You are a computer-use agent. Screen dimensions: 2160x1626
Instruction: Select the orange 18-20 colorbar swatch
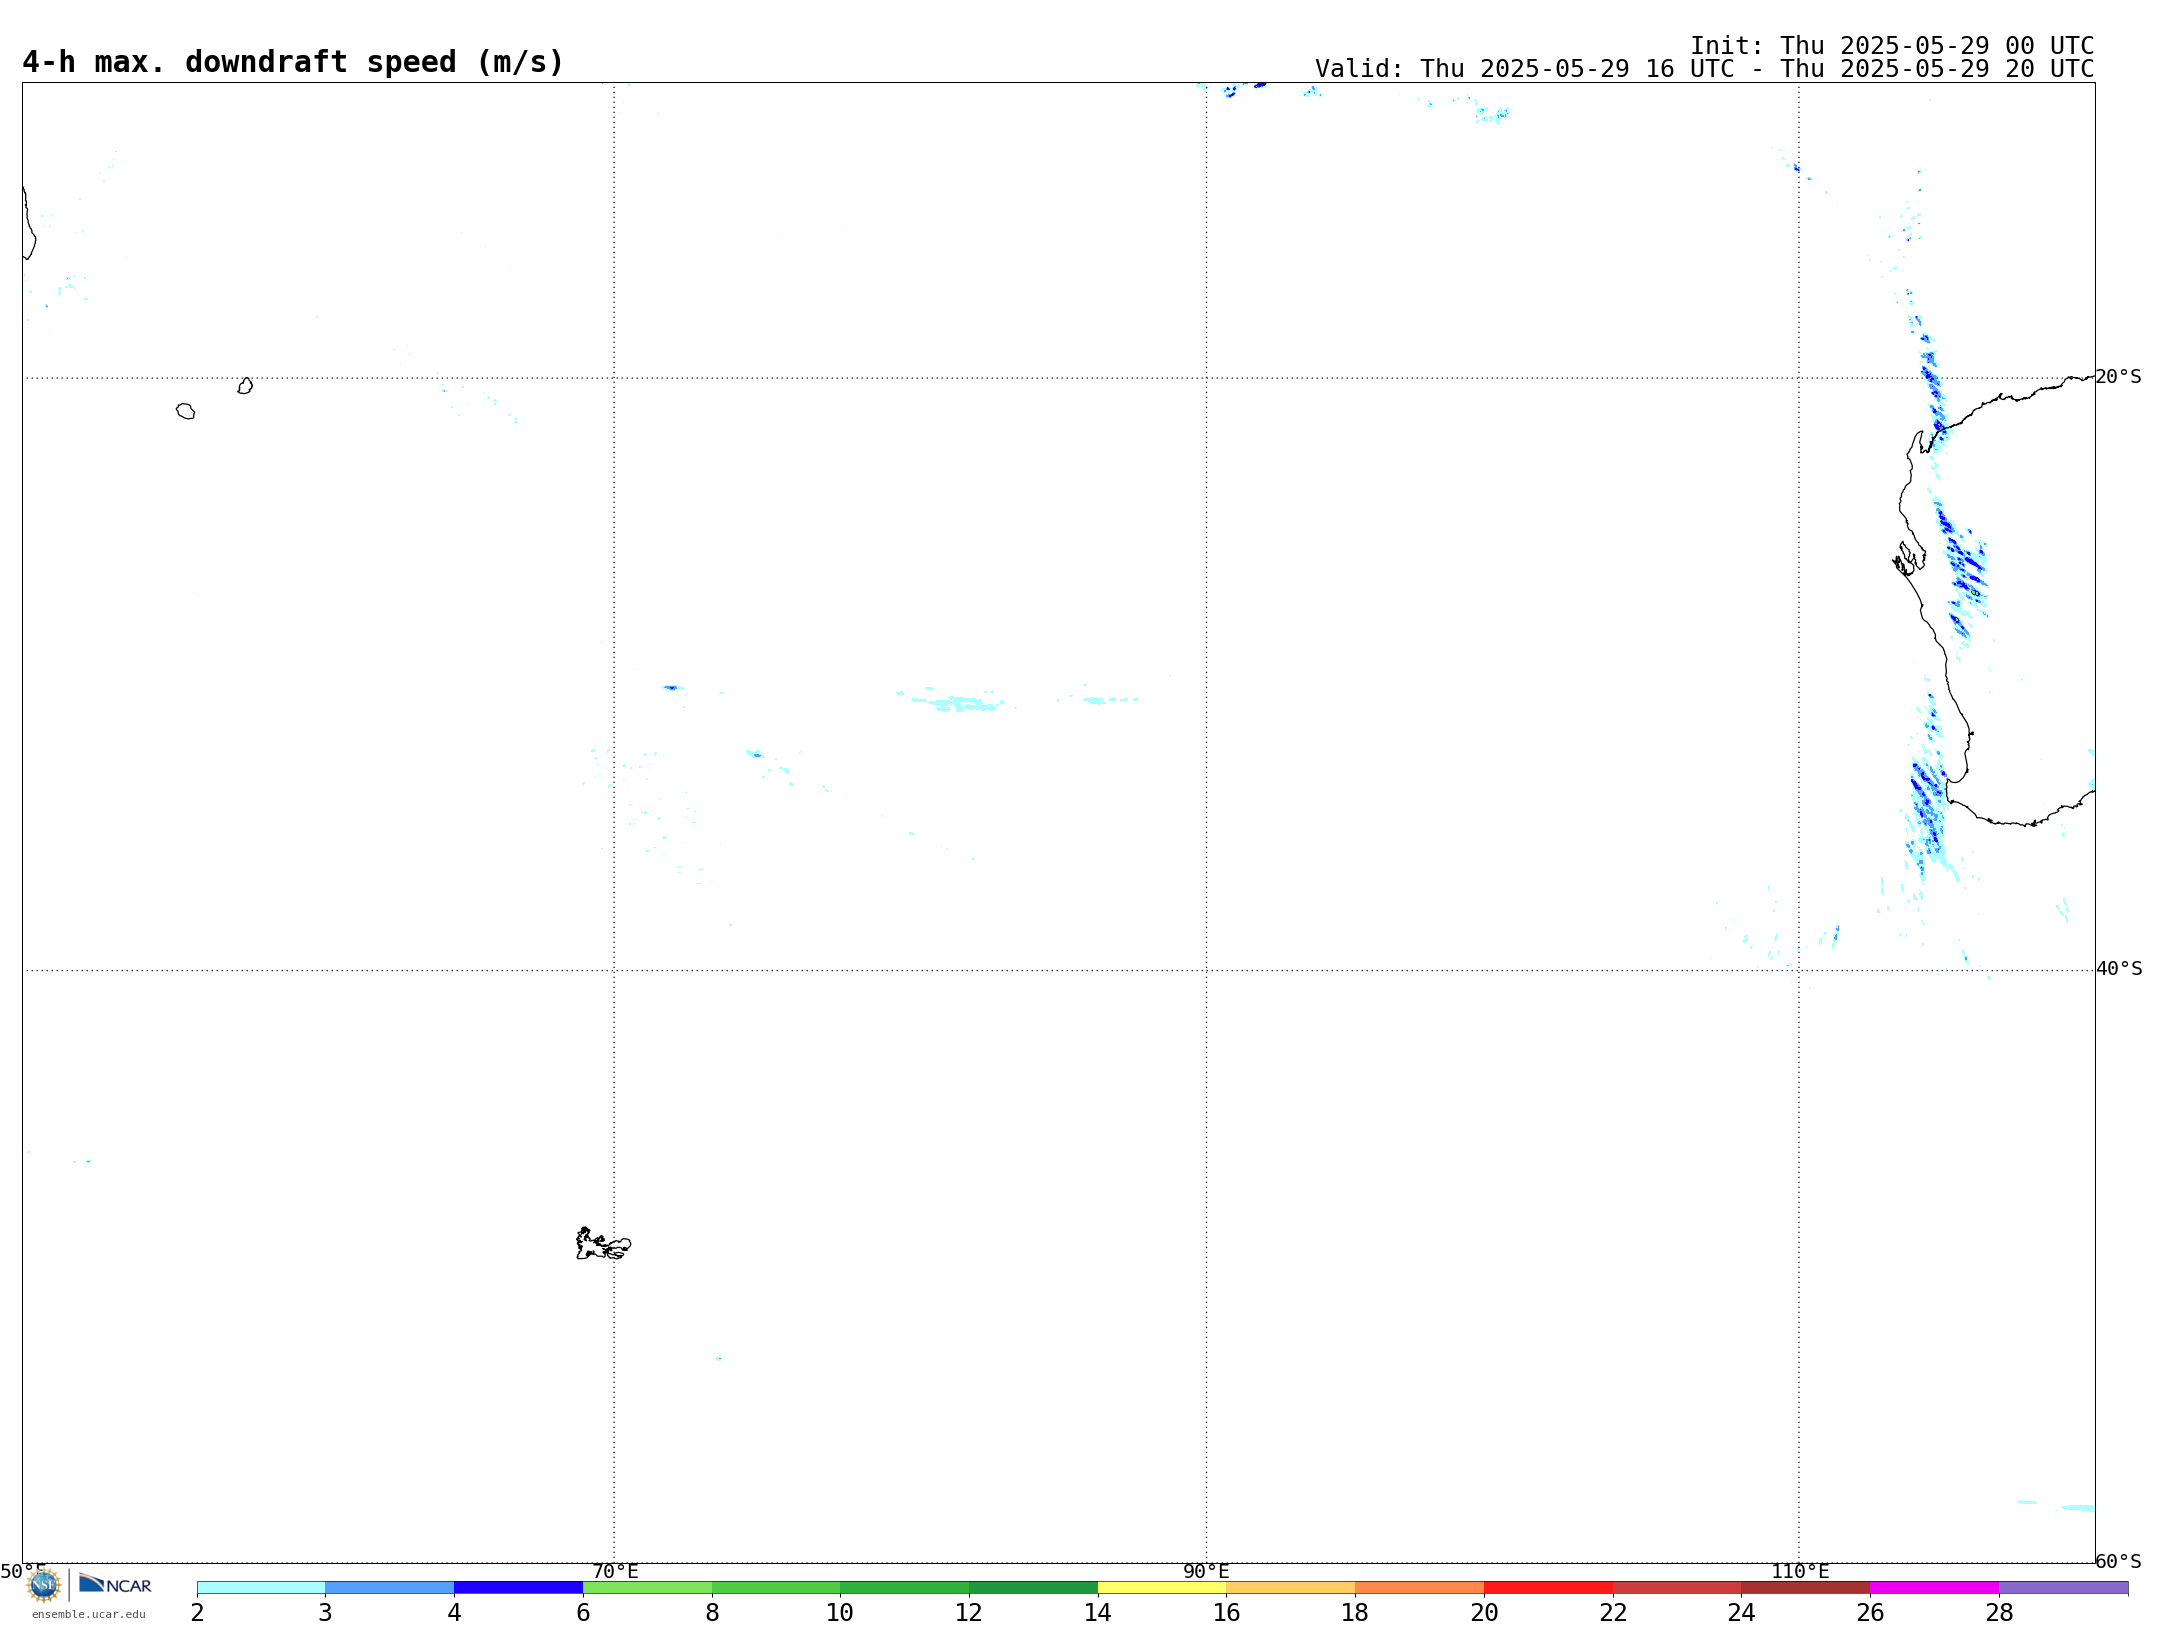1420,1588
